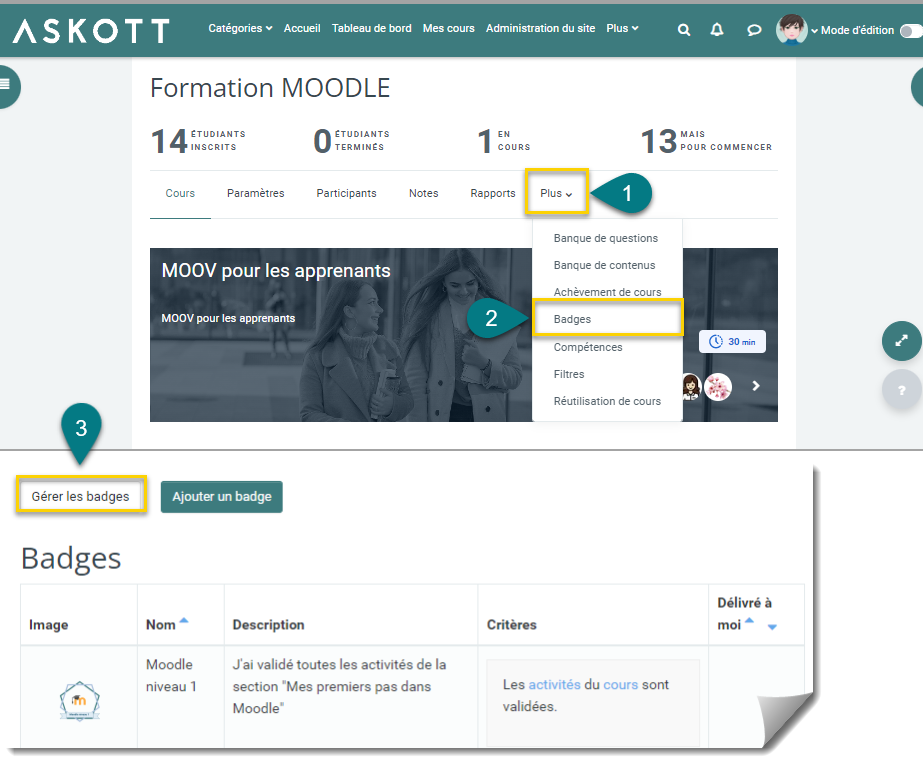Expand the Catégories dropdown
The image size is (923, 757).
(240, 28)
